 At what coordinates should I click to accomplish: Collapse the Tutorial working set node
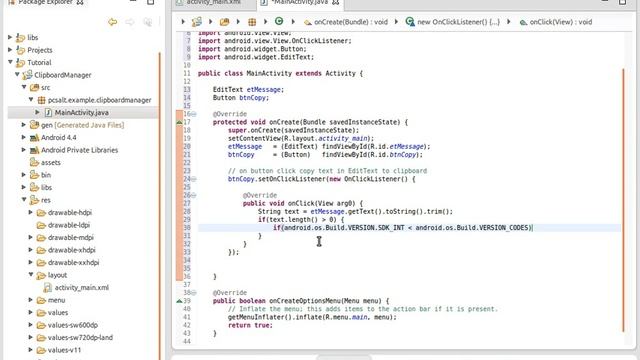click(10, 62)
